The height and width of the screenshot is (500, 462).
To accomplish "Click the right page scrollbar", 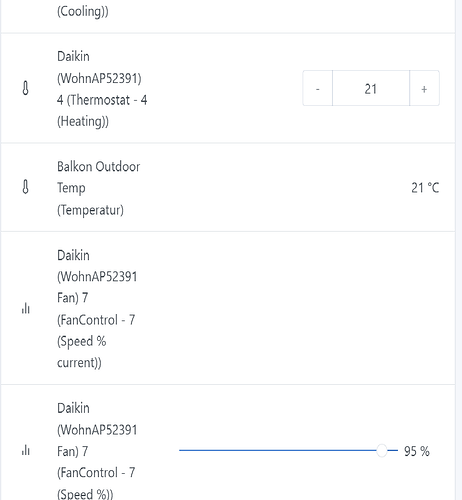I will point(459,250).
